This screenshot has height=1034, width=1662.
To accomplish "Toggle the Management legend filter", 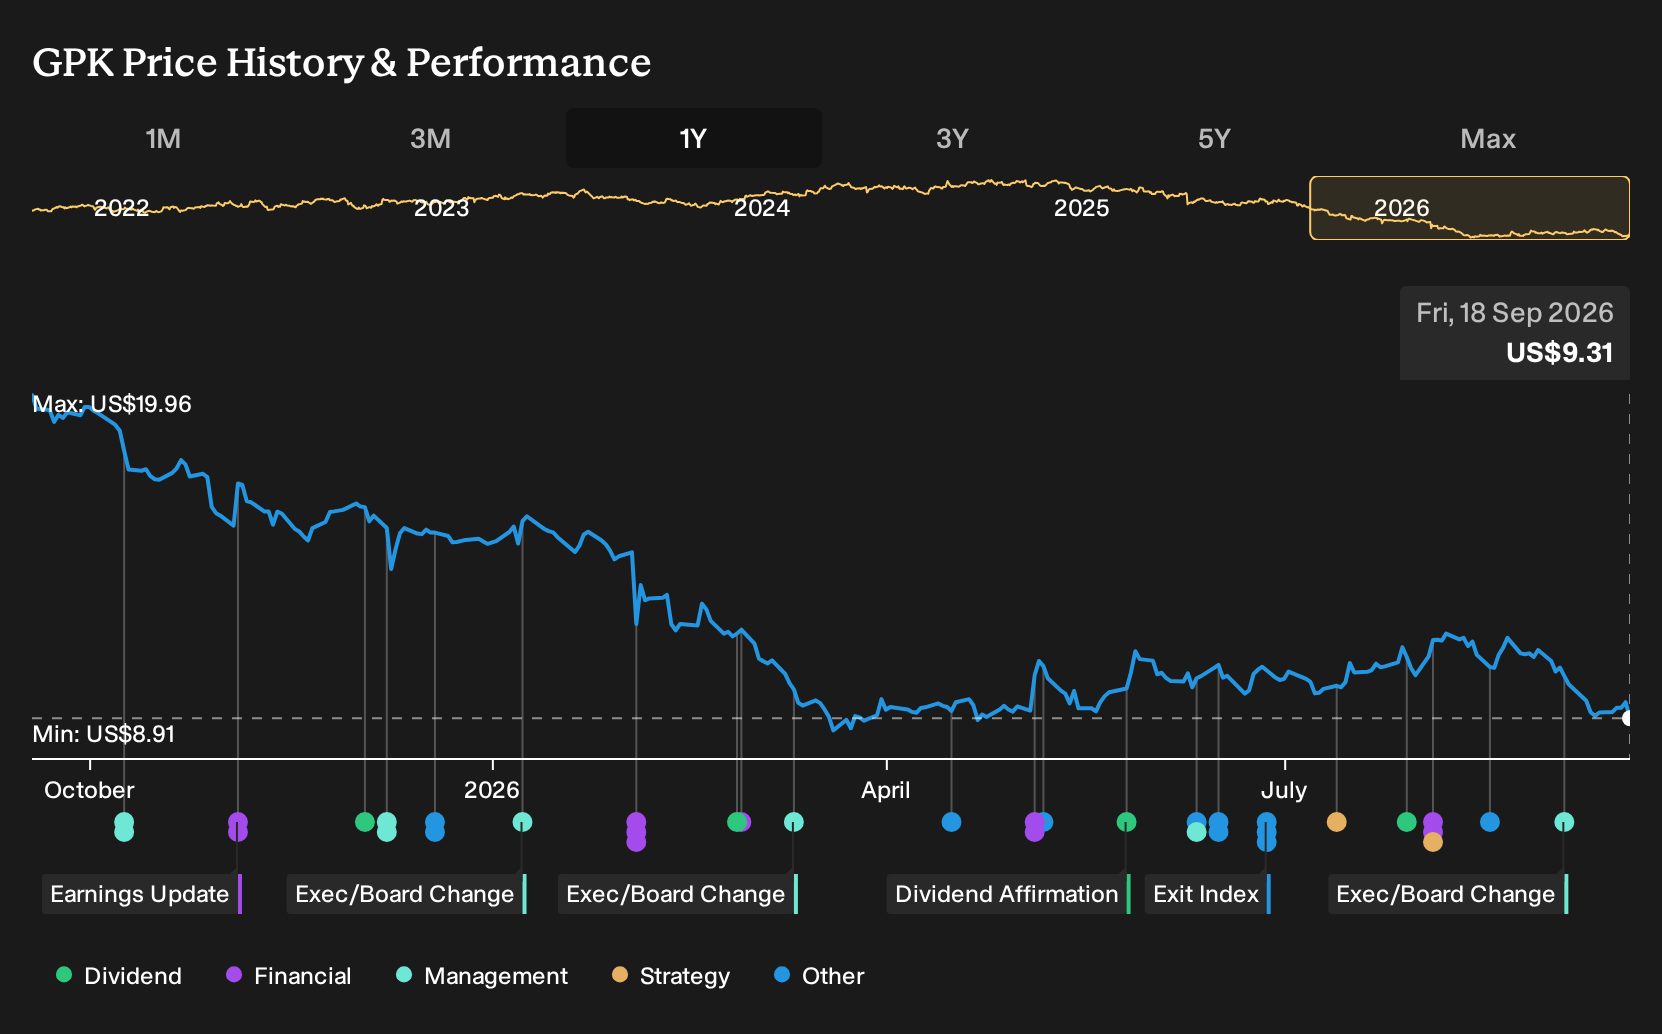I will coord(482,976).
